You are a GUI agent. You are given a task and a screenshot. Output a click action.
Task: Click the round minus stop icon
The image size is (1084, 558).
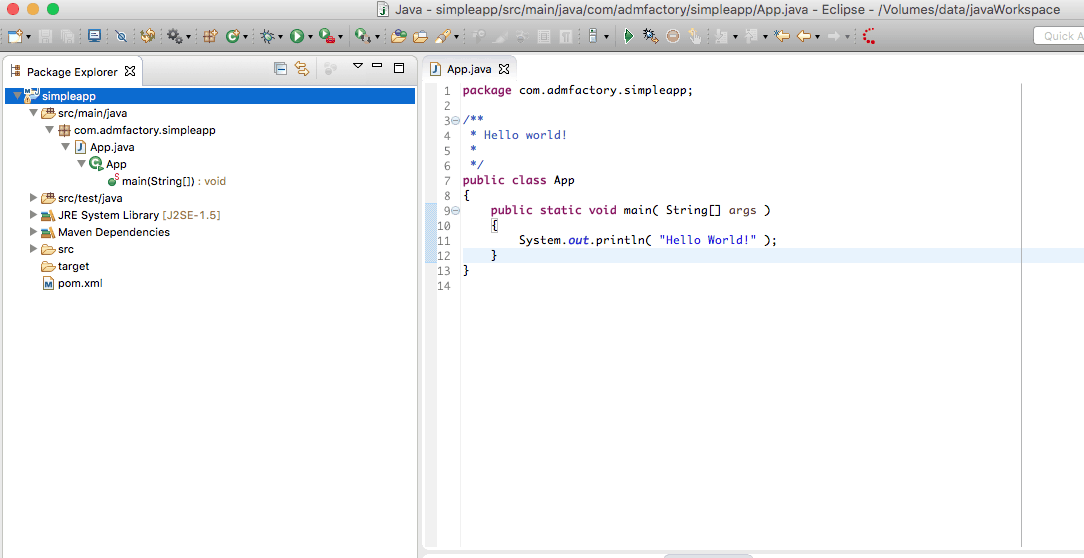(673, 36)
